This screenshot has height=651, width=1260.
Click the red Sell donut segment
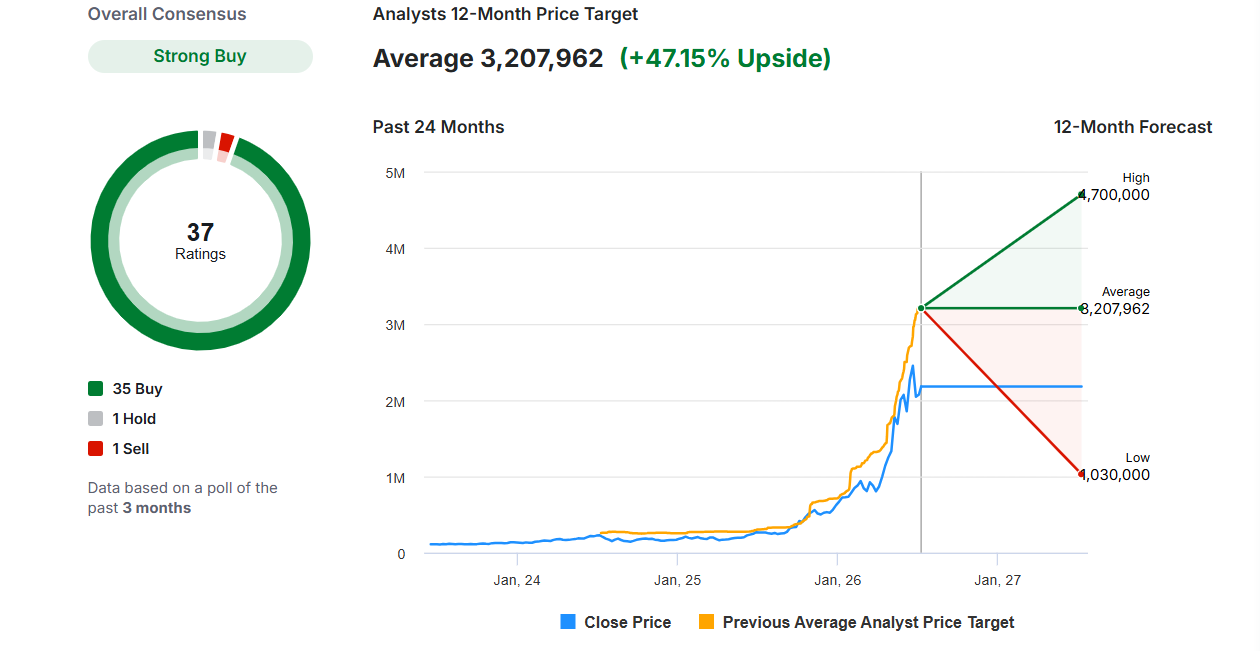pos(226,142)
